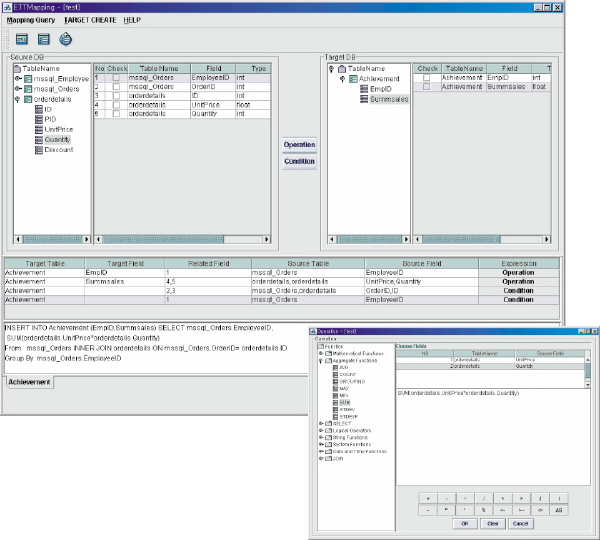Click the Condition button between panels
600x540 pixels.
coord(299,161)
